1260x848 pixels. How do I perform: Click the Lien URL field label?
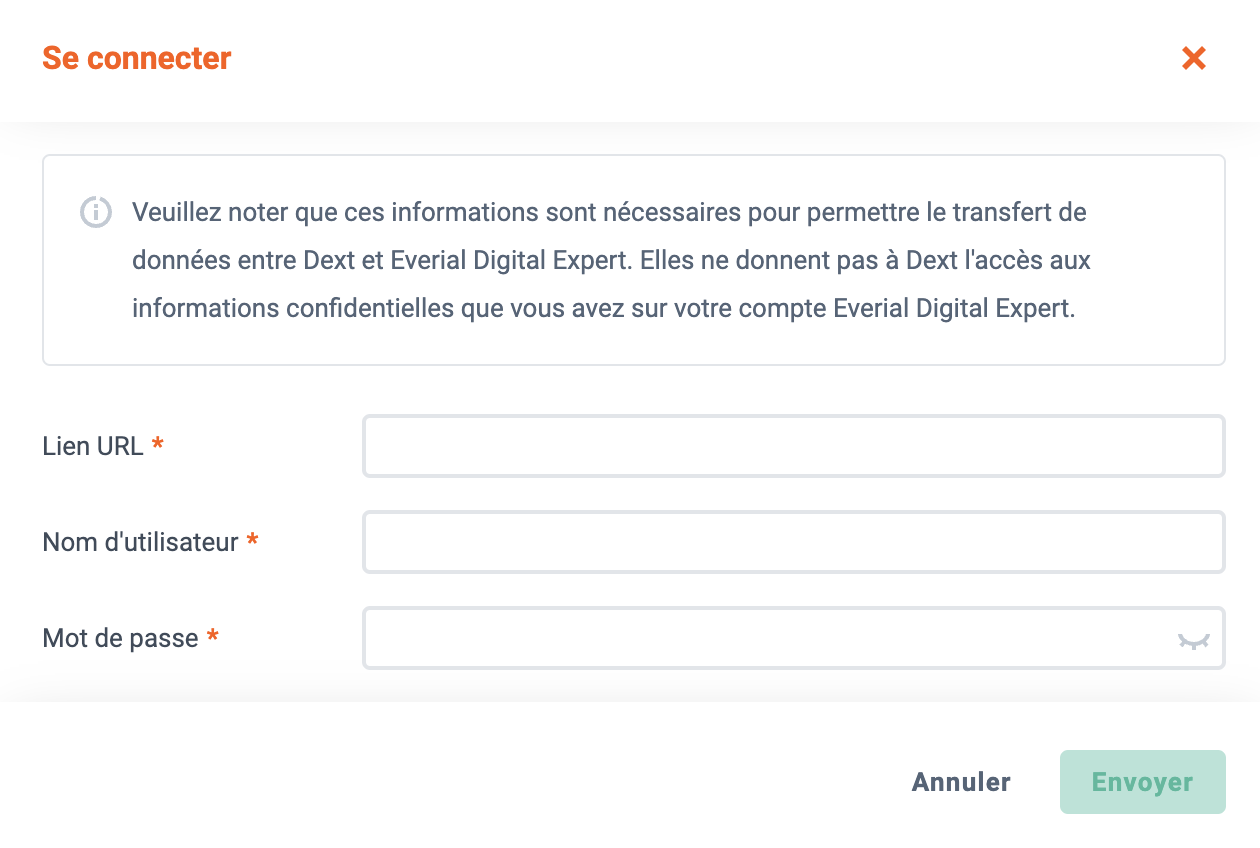click(93, 446)
